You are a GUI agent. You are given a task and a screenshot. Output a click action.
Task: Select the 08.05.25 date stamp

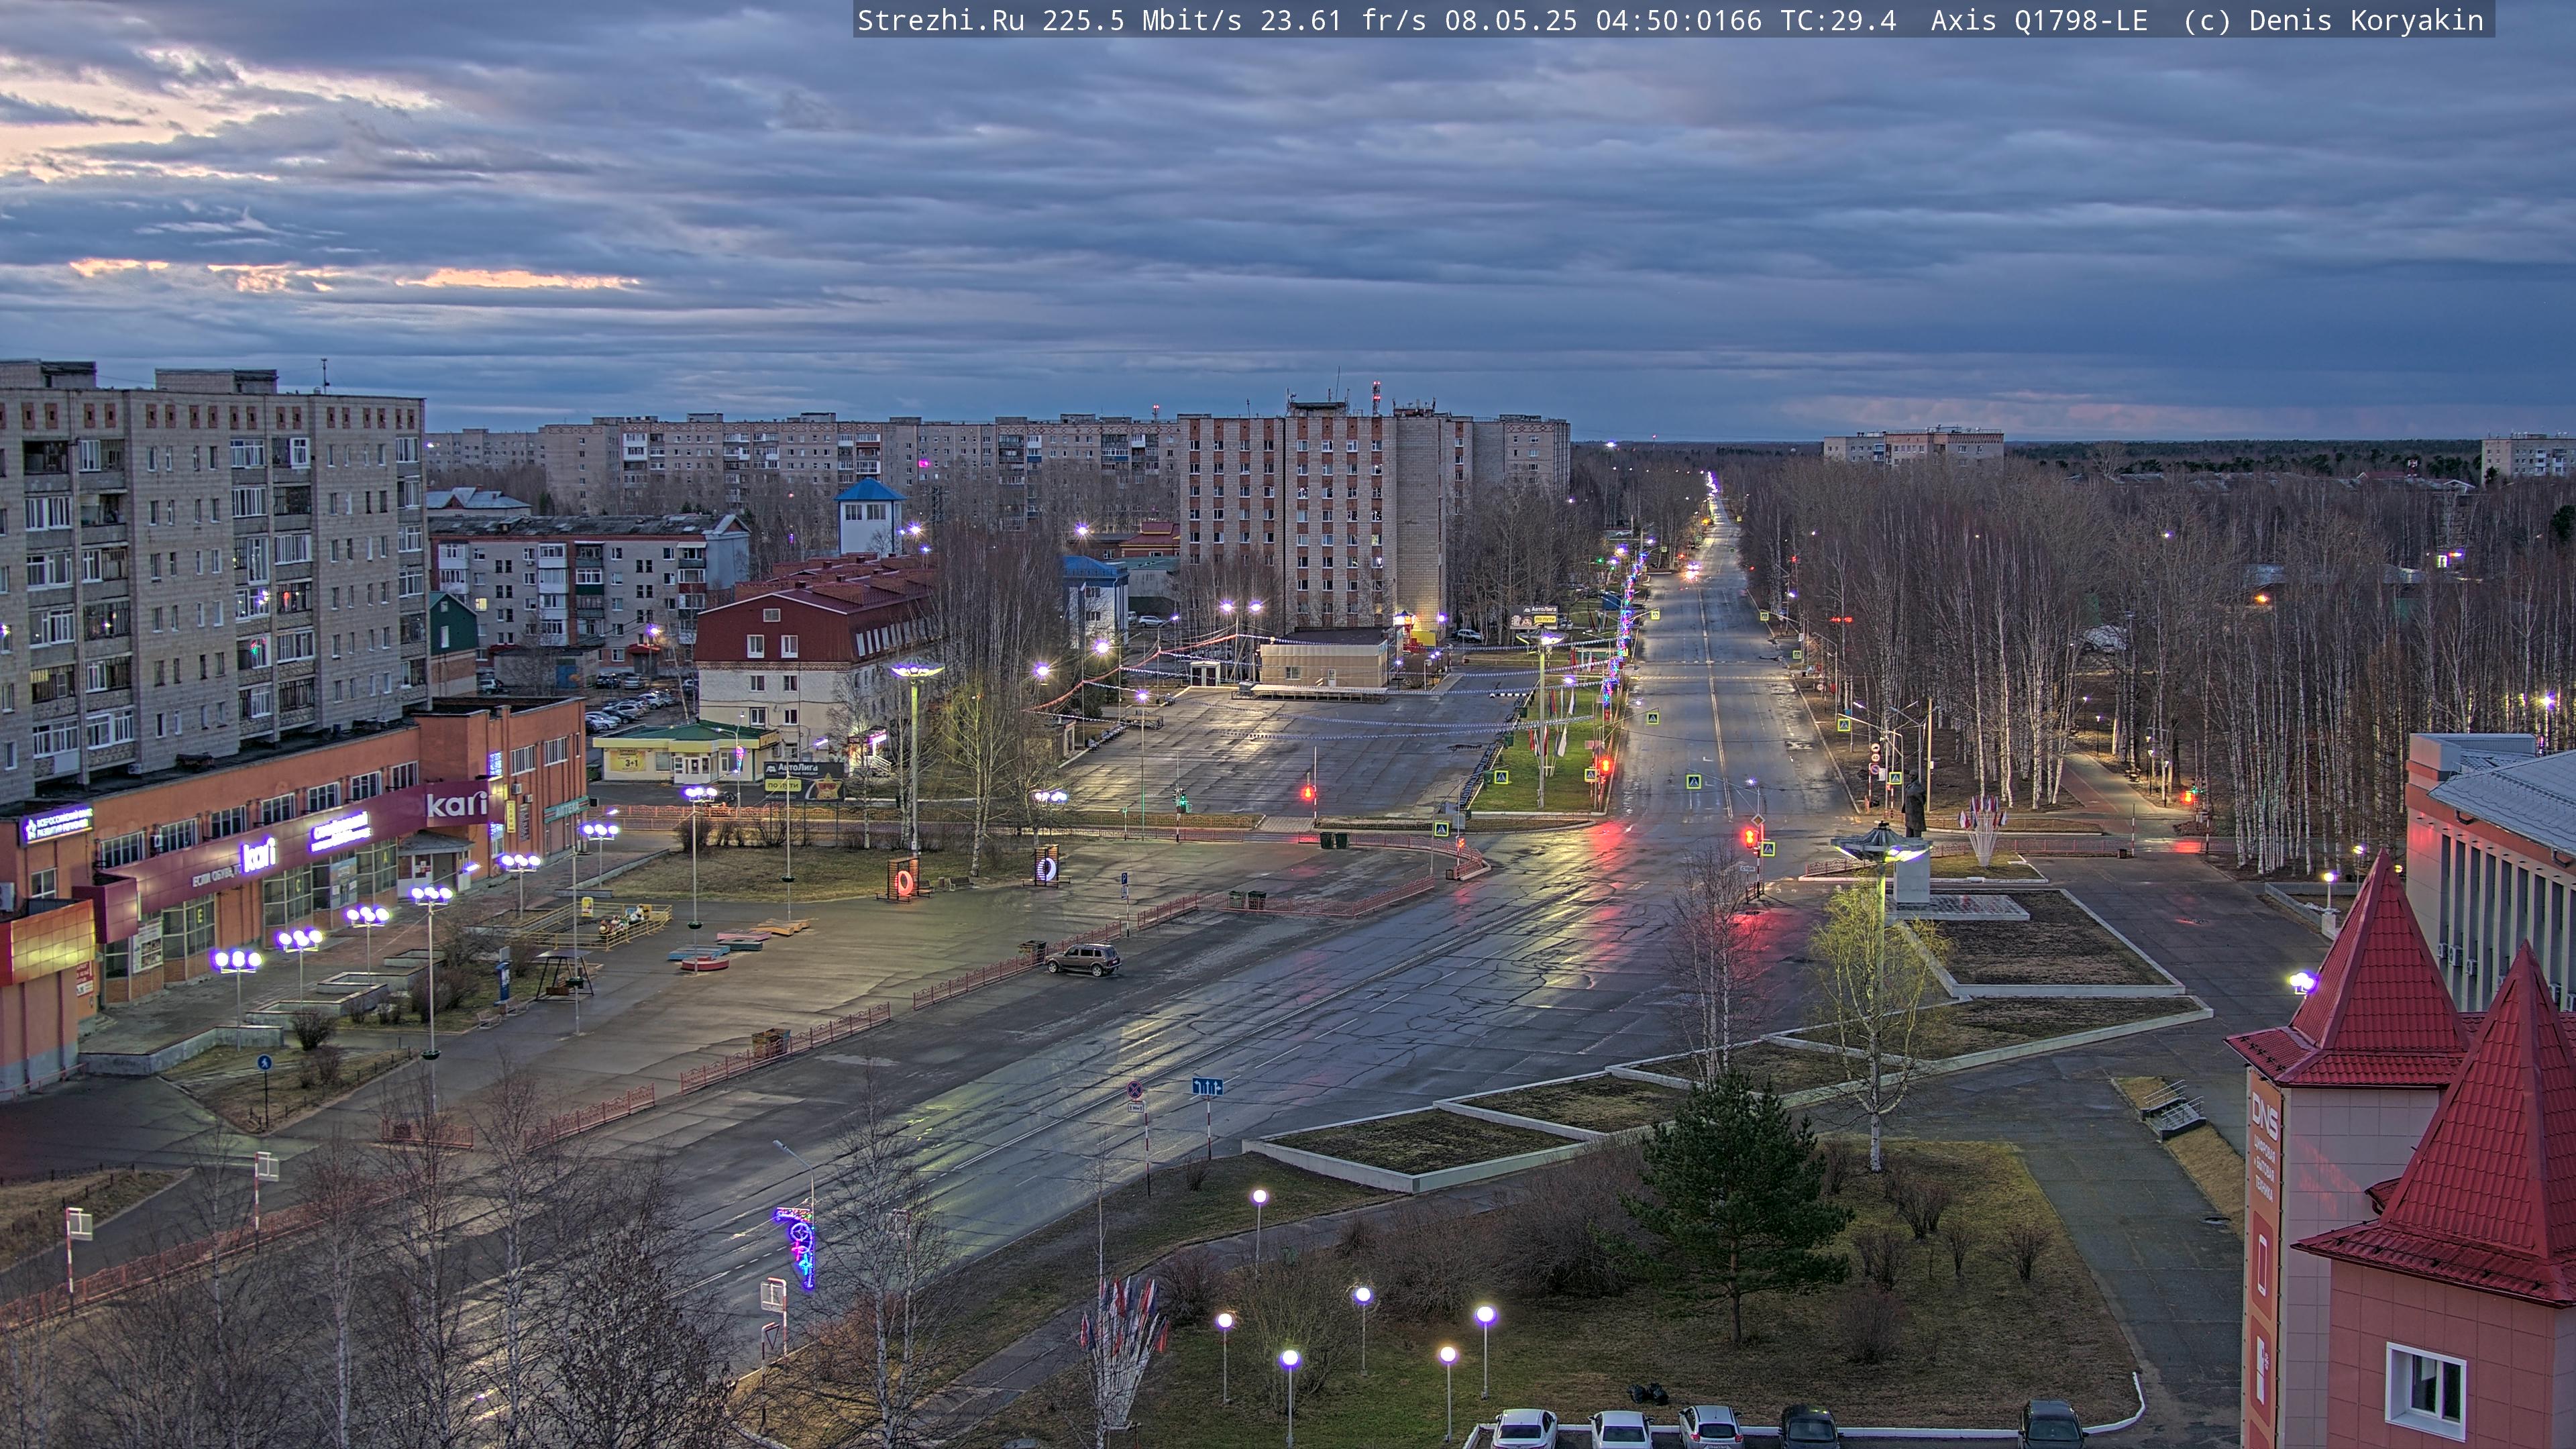pyautogui.click(x=1511, y=20)
